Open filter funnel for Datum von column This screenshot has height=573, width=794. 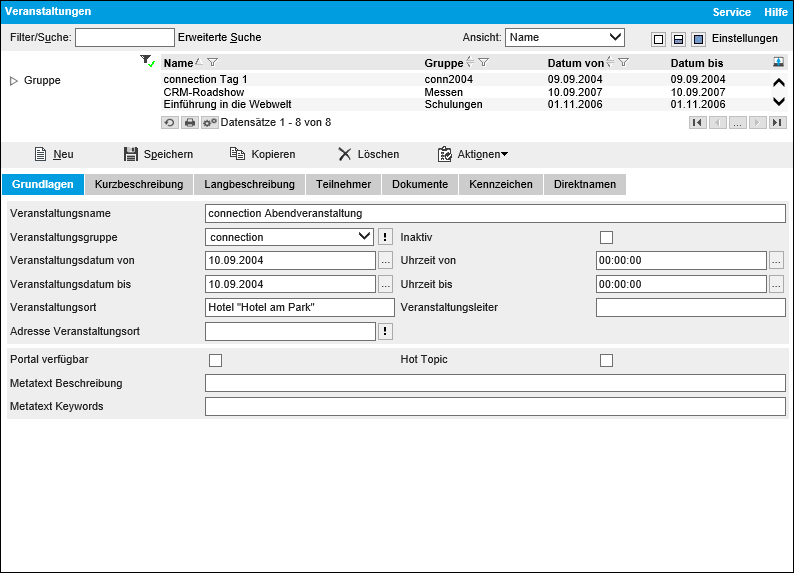coord(624,62)
